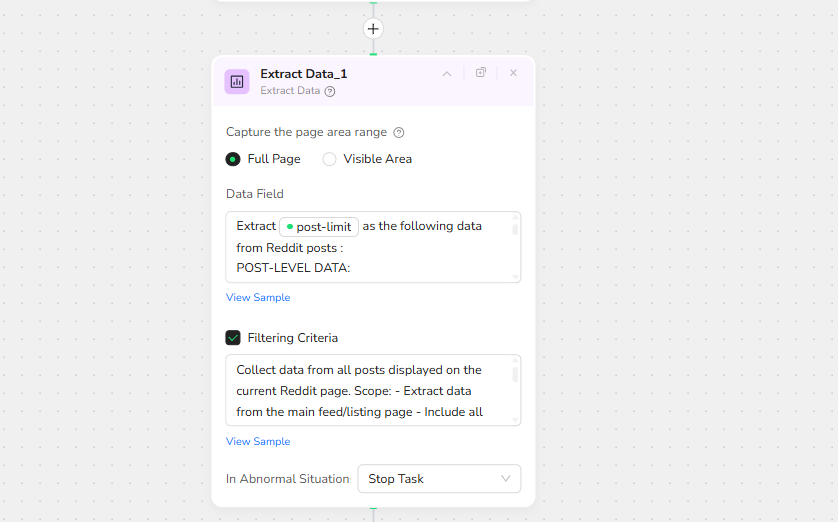Click the plus button above the node
Image resolution: width=838 pixels, height=522 pixels.
[373, 29]
